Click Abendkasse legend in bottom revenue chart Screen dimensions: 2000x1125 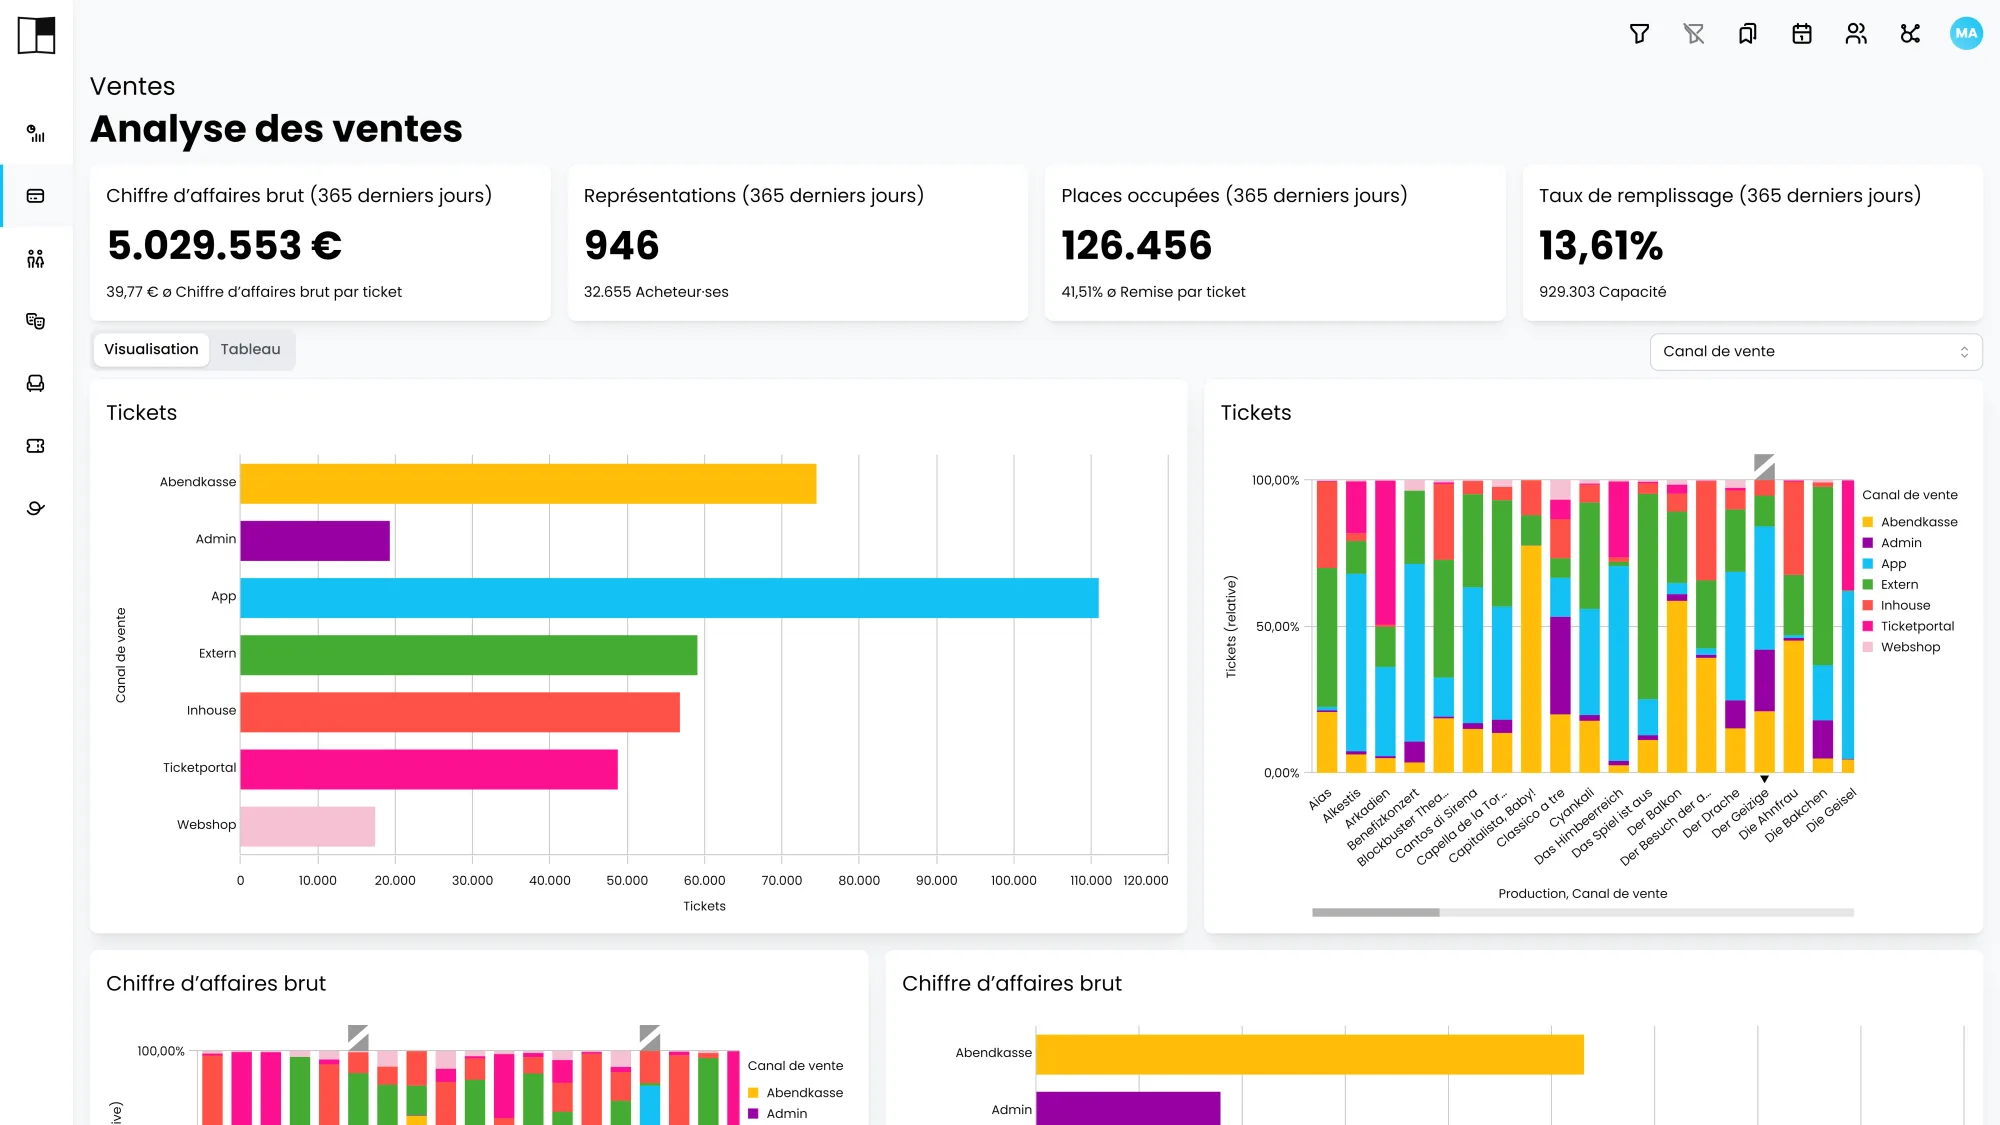coord(796,1093)
